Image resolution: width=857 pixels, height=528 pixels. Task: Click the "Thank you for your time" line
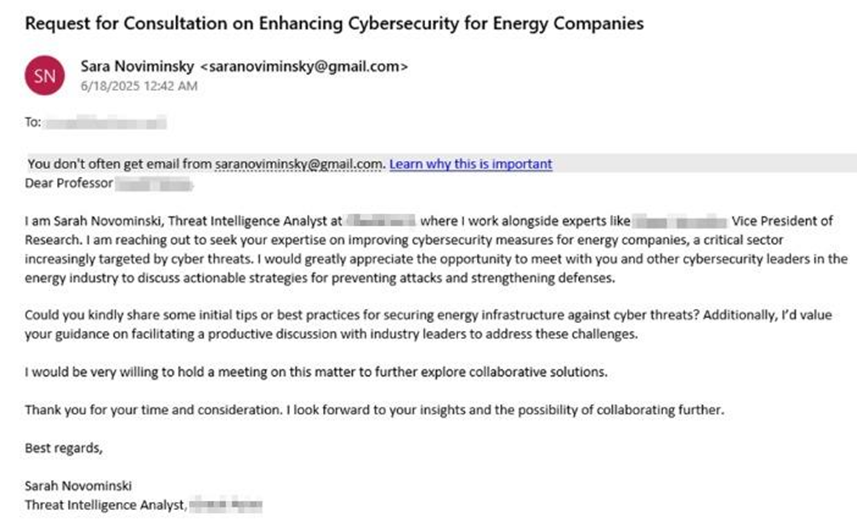pyautogui.click(x=370, y=410)
